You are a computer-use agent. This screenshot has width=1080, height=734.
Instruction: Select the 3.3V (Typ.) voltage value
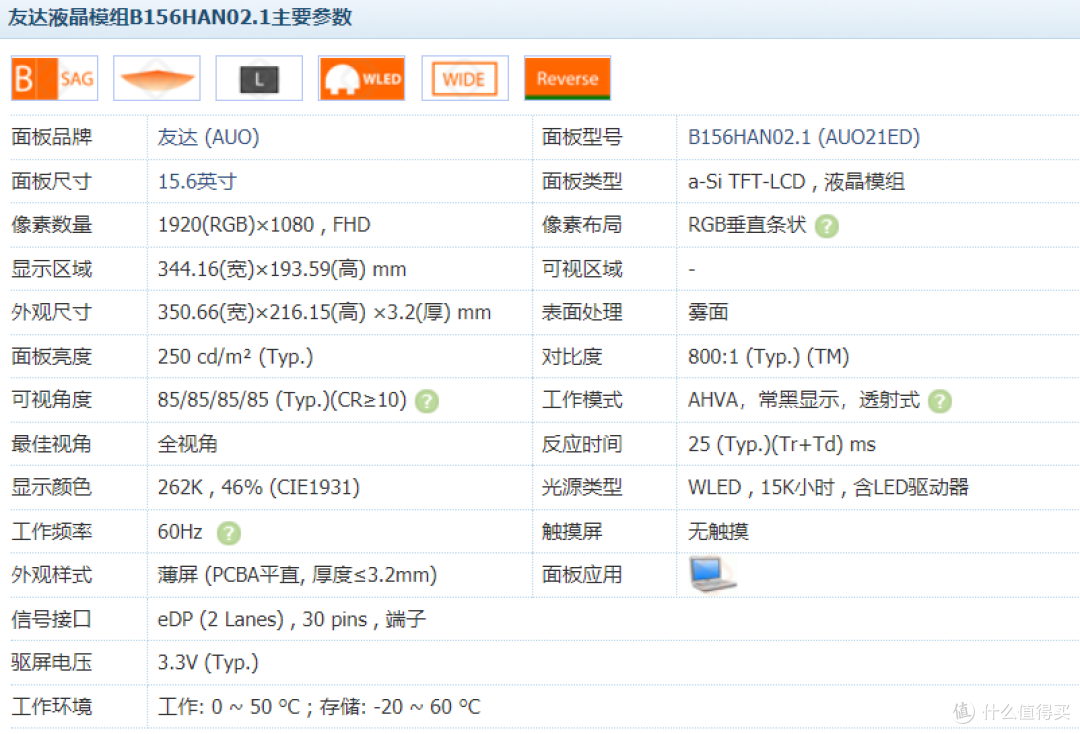click(x=208, y=662)
